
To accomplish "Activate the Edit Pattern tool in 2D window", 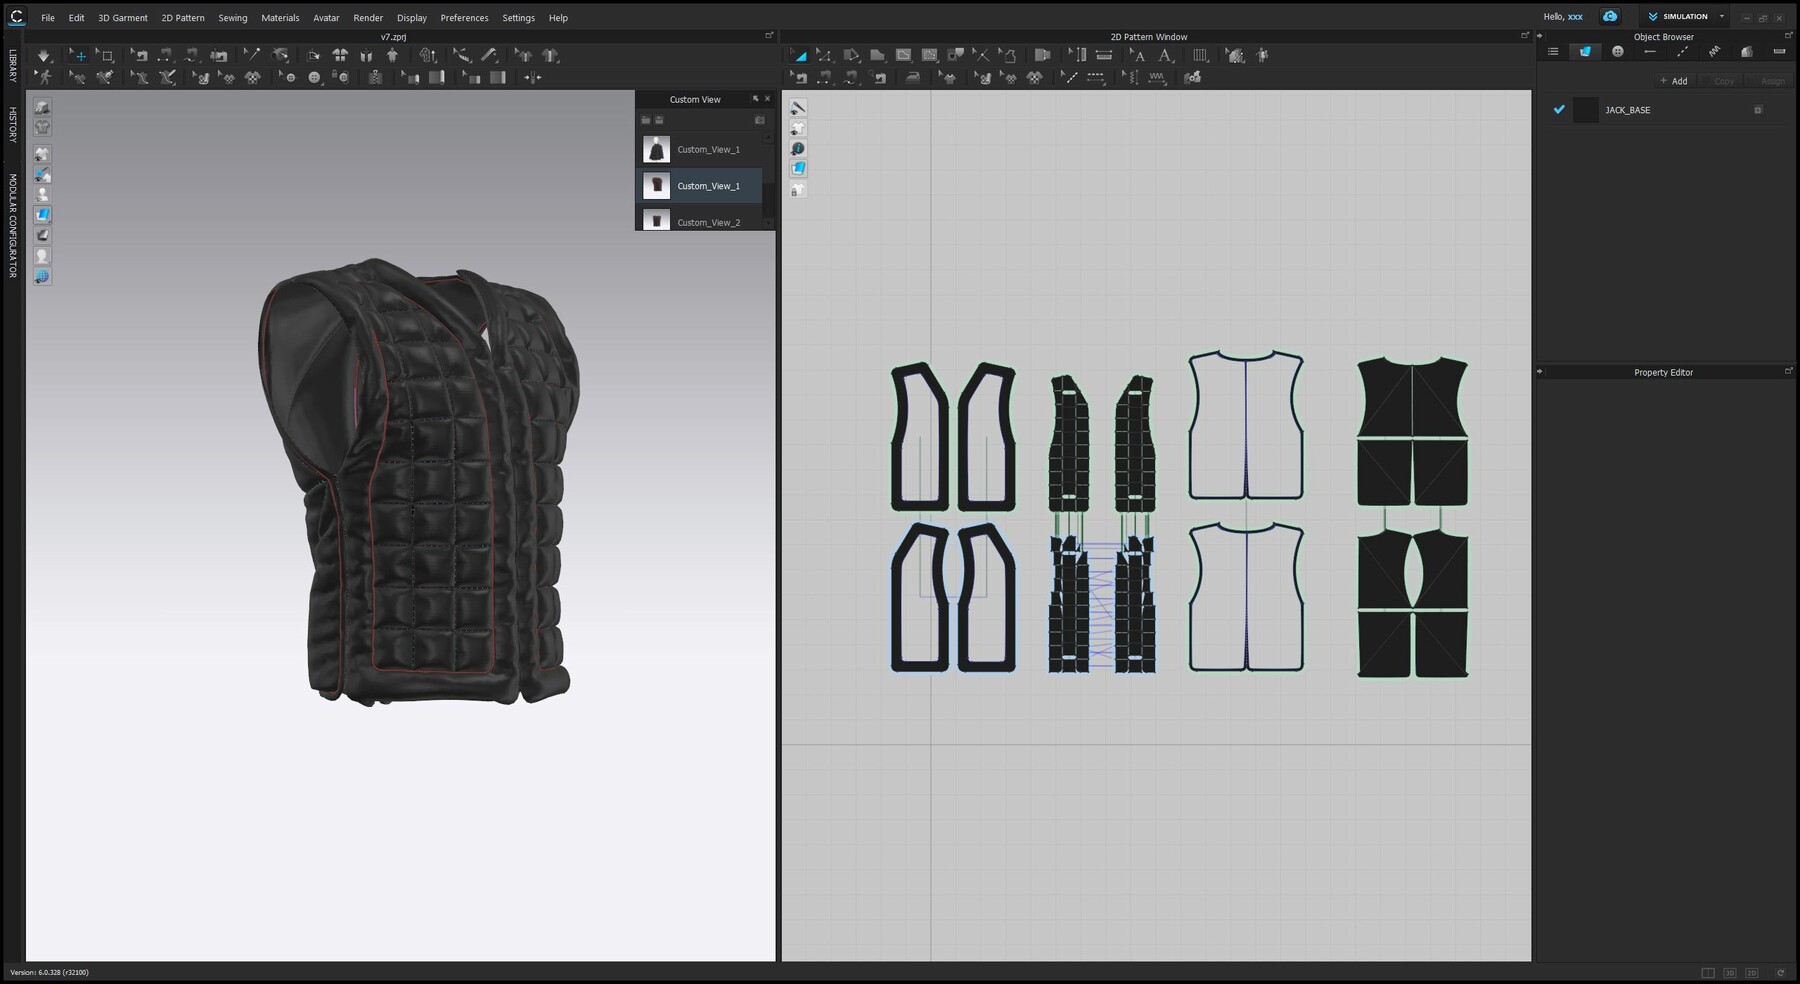I will click(823, 55).
